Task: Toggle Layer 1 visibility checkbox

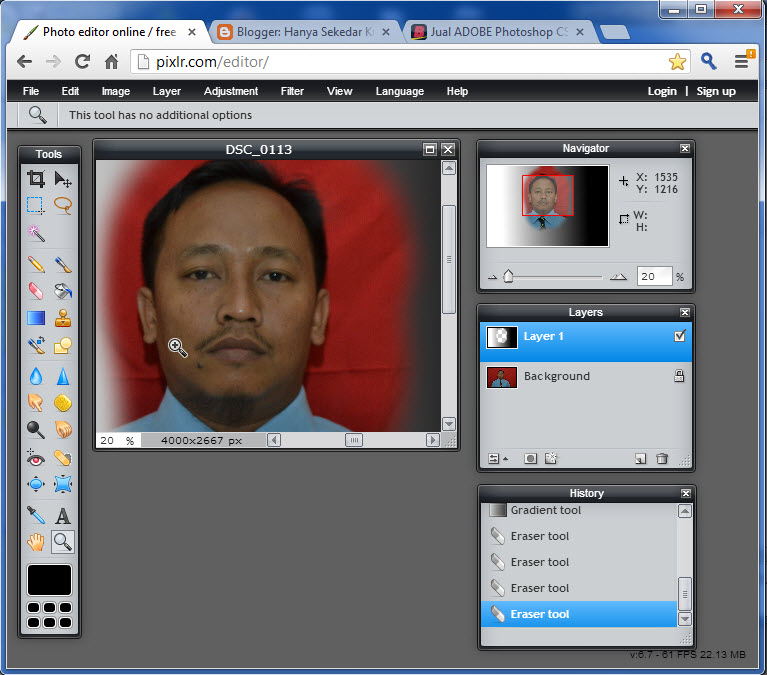Action: [x=680, y=337]
